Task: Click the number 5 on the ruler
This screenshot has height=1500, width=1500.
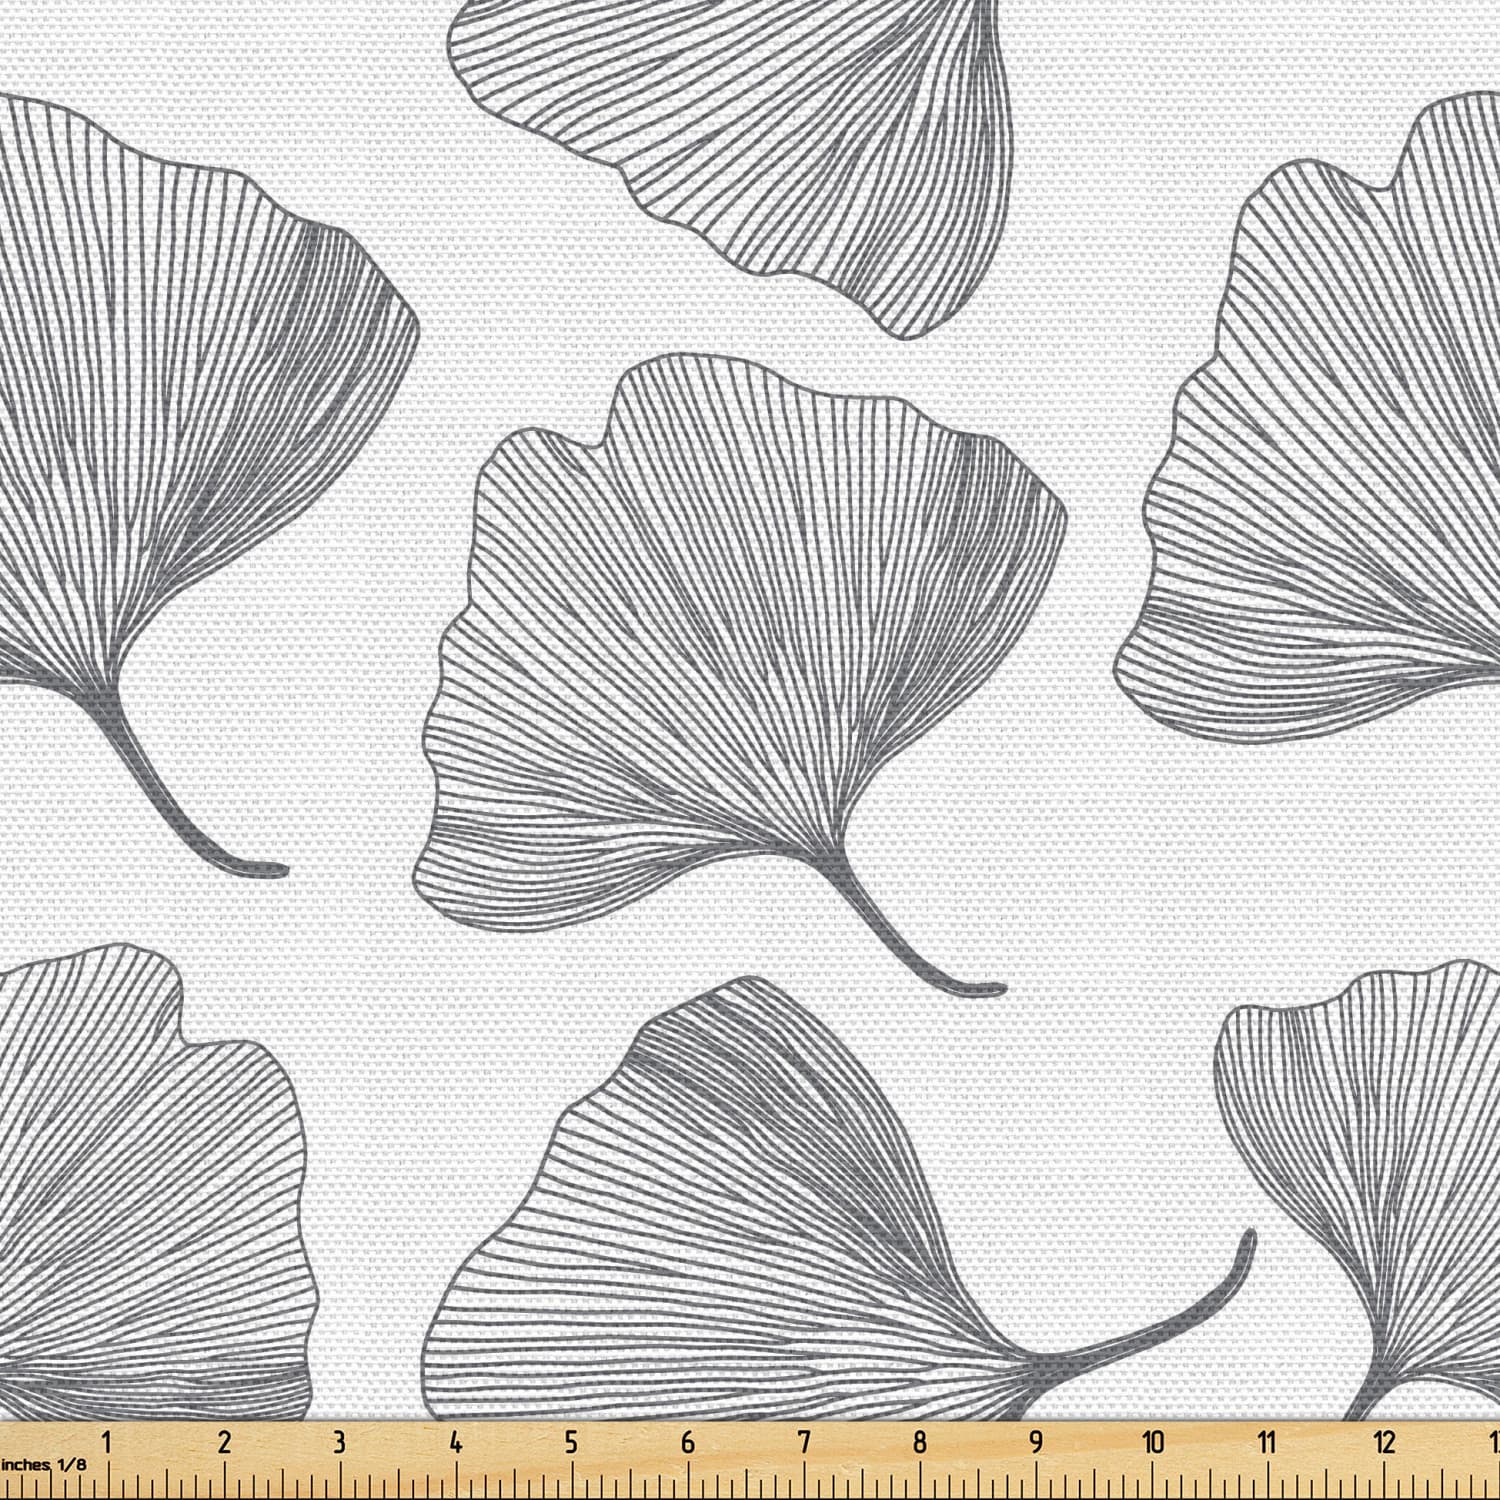Action: click(571, 1442)
